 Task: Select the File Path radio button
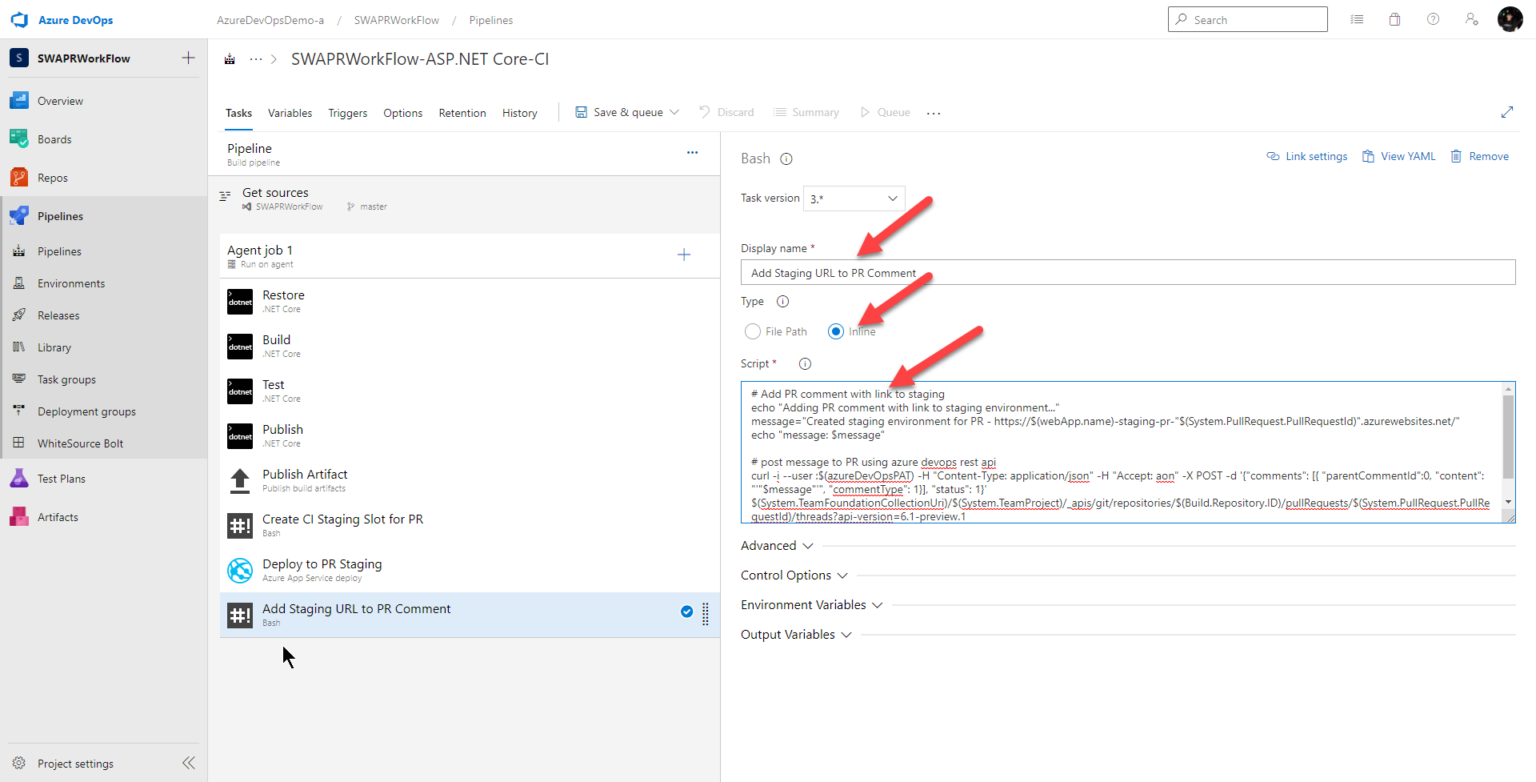[x=753, y=331]
